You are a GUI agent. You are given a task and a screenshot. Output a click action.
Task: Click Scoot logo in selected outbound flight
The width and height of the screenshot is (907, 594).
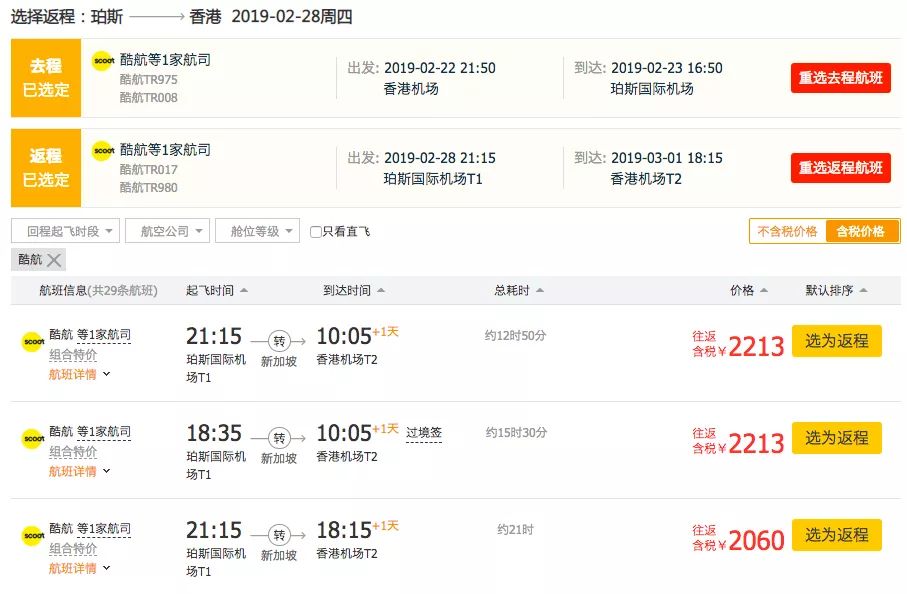coord(104,61)
